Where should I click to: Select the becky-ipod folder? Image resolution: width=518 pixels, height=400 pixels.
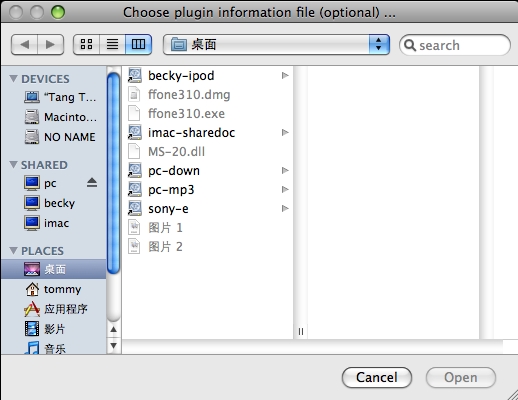pos(208,76)
